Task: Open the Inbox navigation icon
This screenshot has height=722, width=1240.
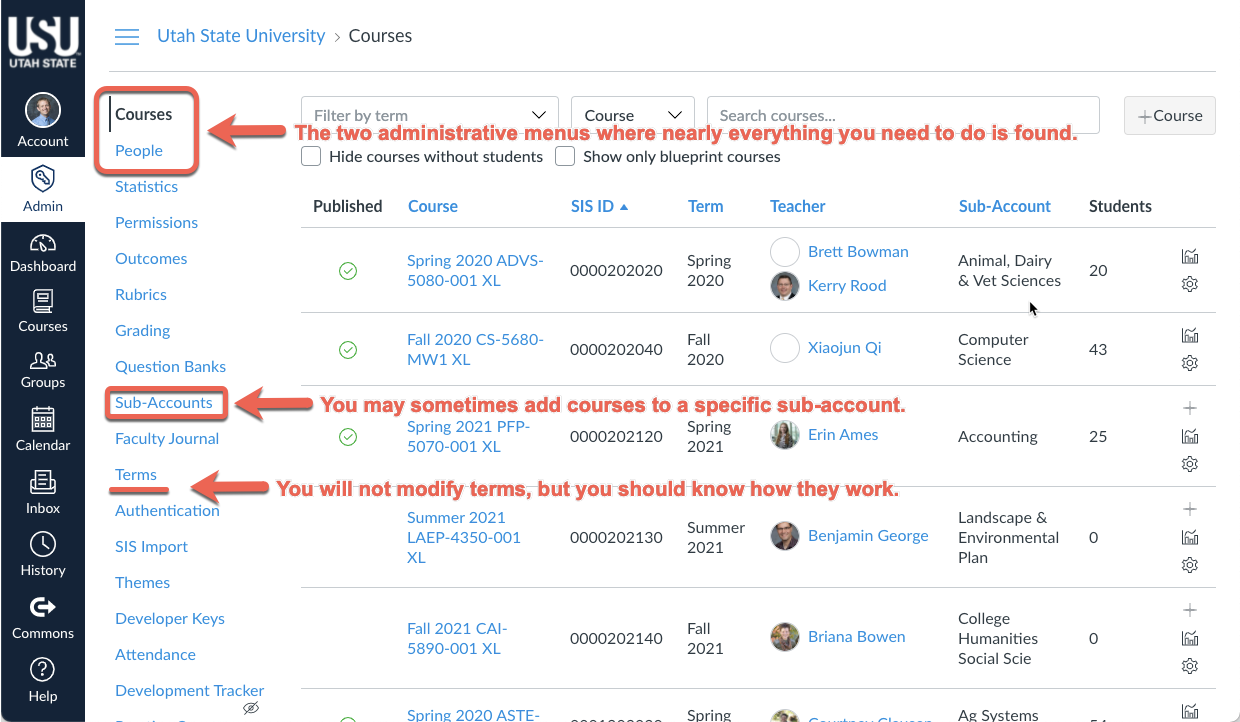Action: click(43, 482)
